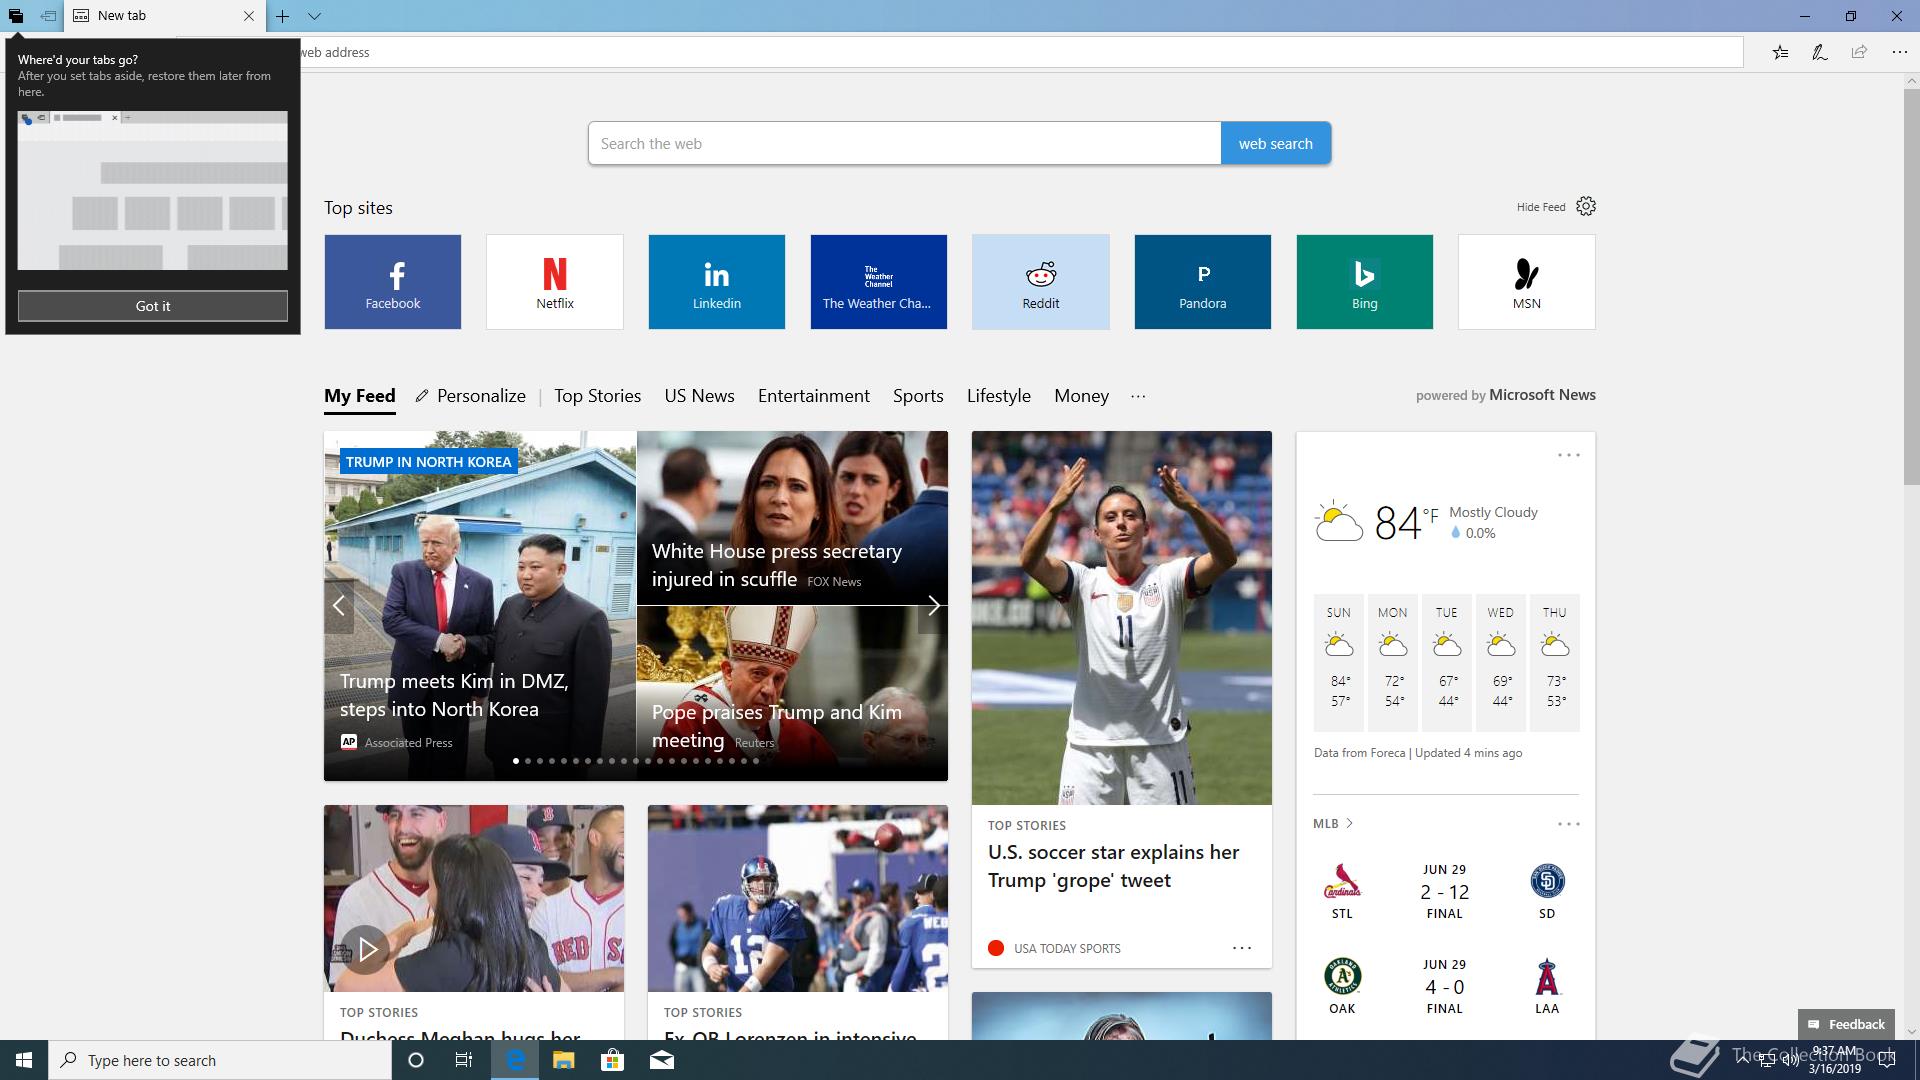Select the WED forecast column
1920x1080 pixels.
[x=1501, y=662]
